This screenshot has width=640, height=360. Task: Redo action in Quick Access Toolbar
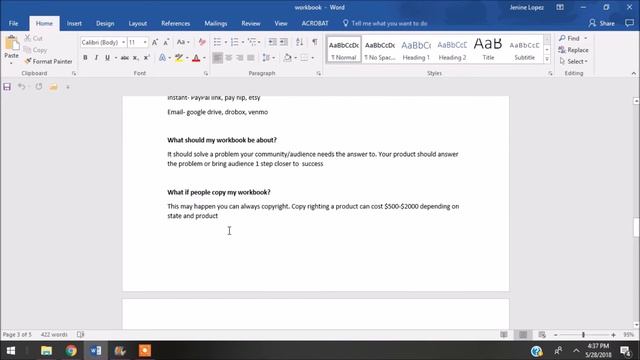click(39, 87)
